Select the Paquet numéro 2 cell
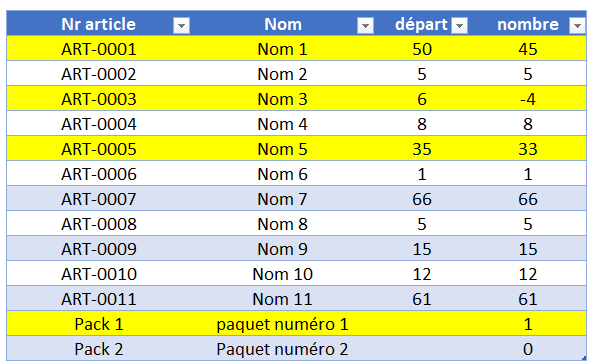Image resolution: width=592 pixels, height=362 pixels. tap(282, 349)
